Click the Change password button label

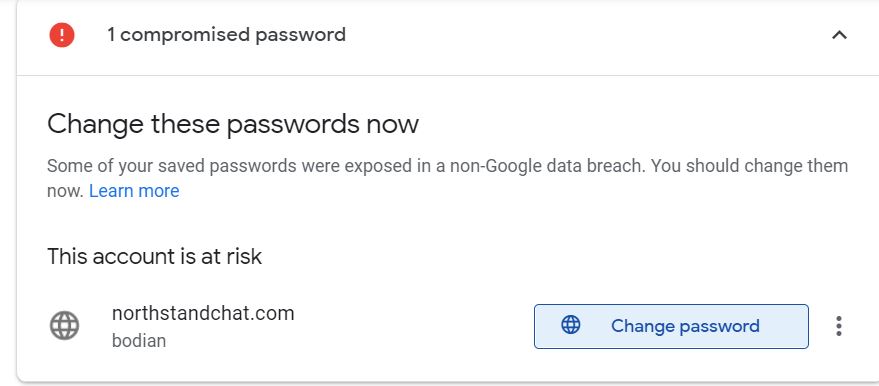tap(685, 325)
